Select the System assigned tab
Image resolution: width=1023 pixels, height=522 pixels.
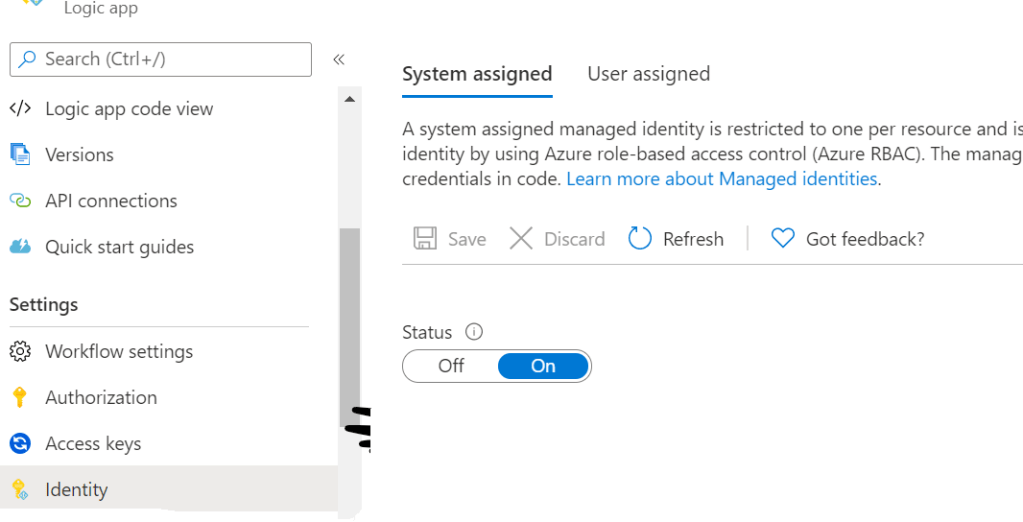(x=477, y=74)
